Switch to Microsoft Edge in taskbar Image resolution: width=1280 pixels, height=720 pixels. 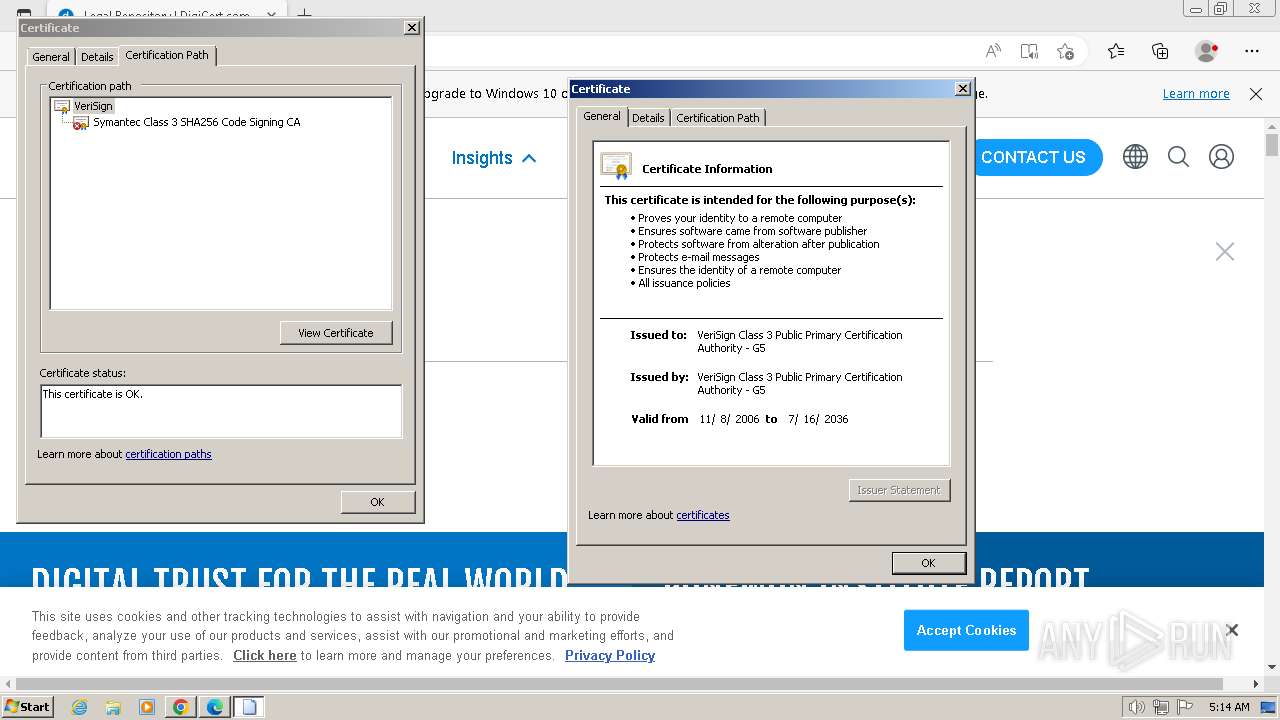pyautogui.click(x=215, y=707)
